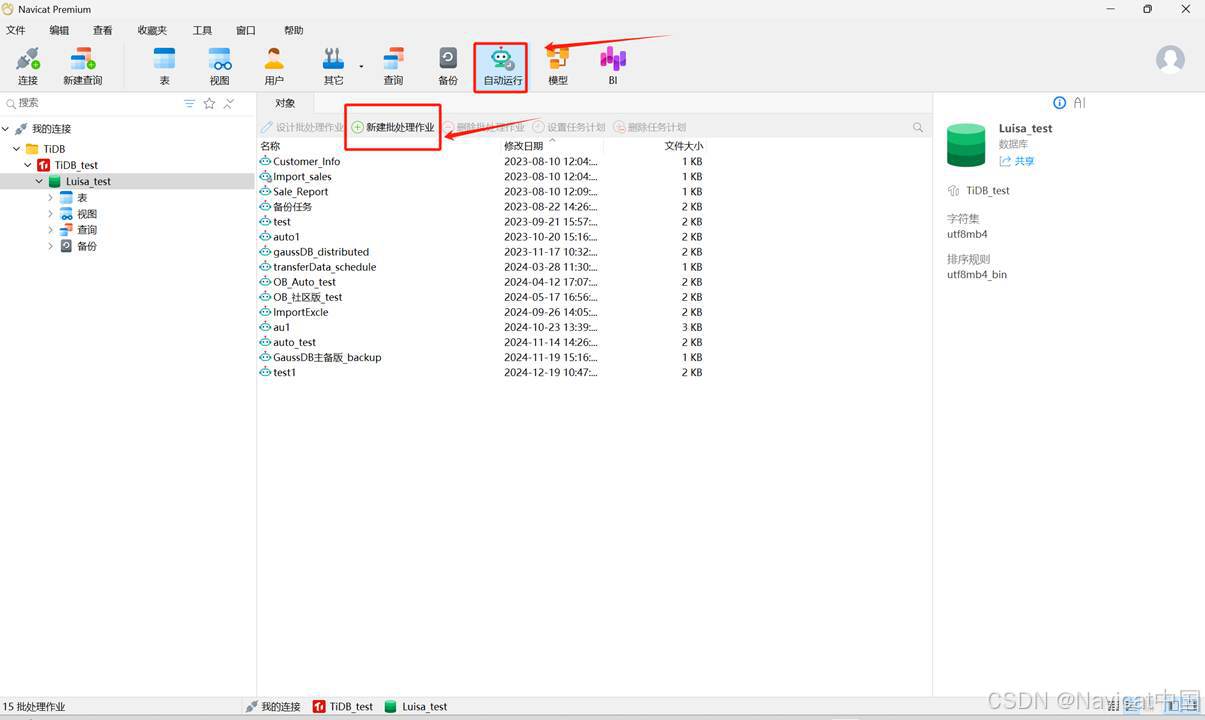Image resolution: width=1205 pixels, height=720 pixels.
Task: Select the Import_sales batch job
Action: (x=302, y=176)
